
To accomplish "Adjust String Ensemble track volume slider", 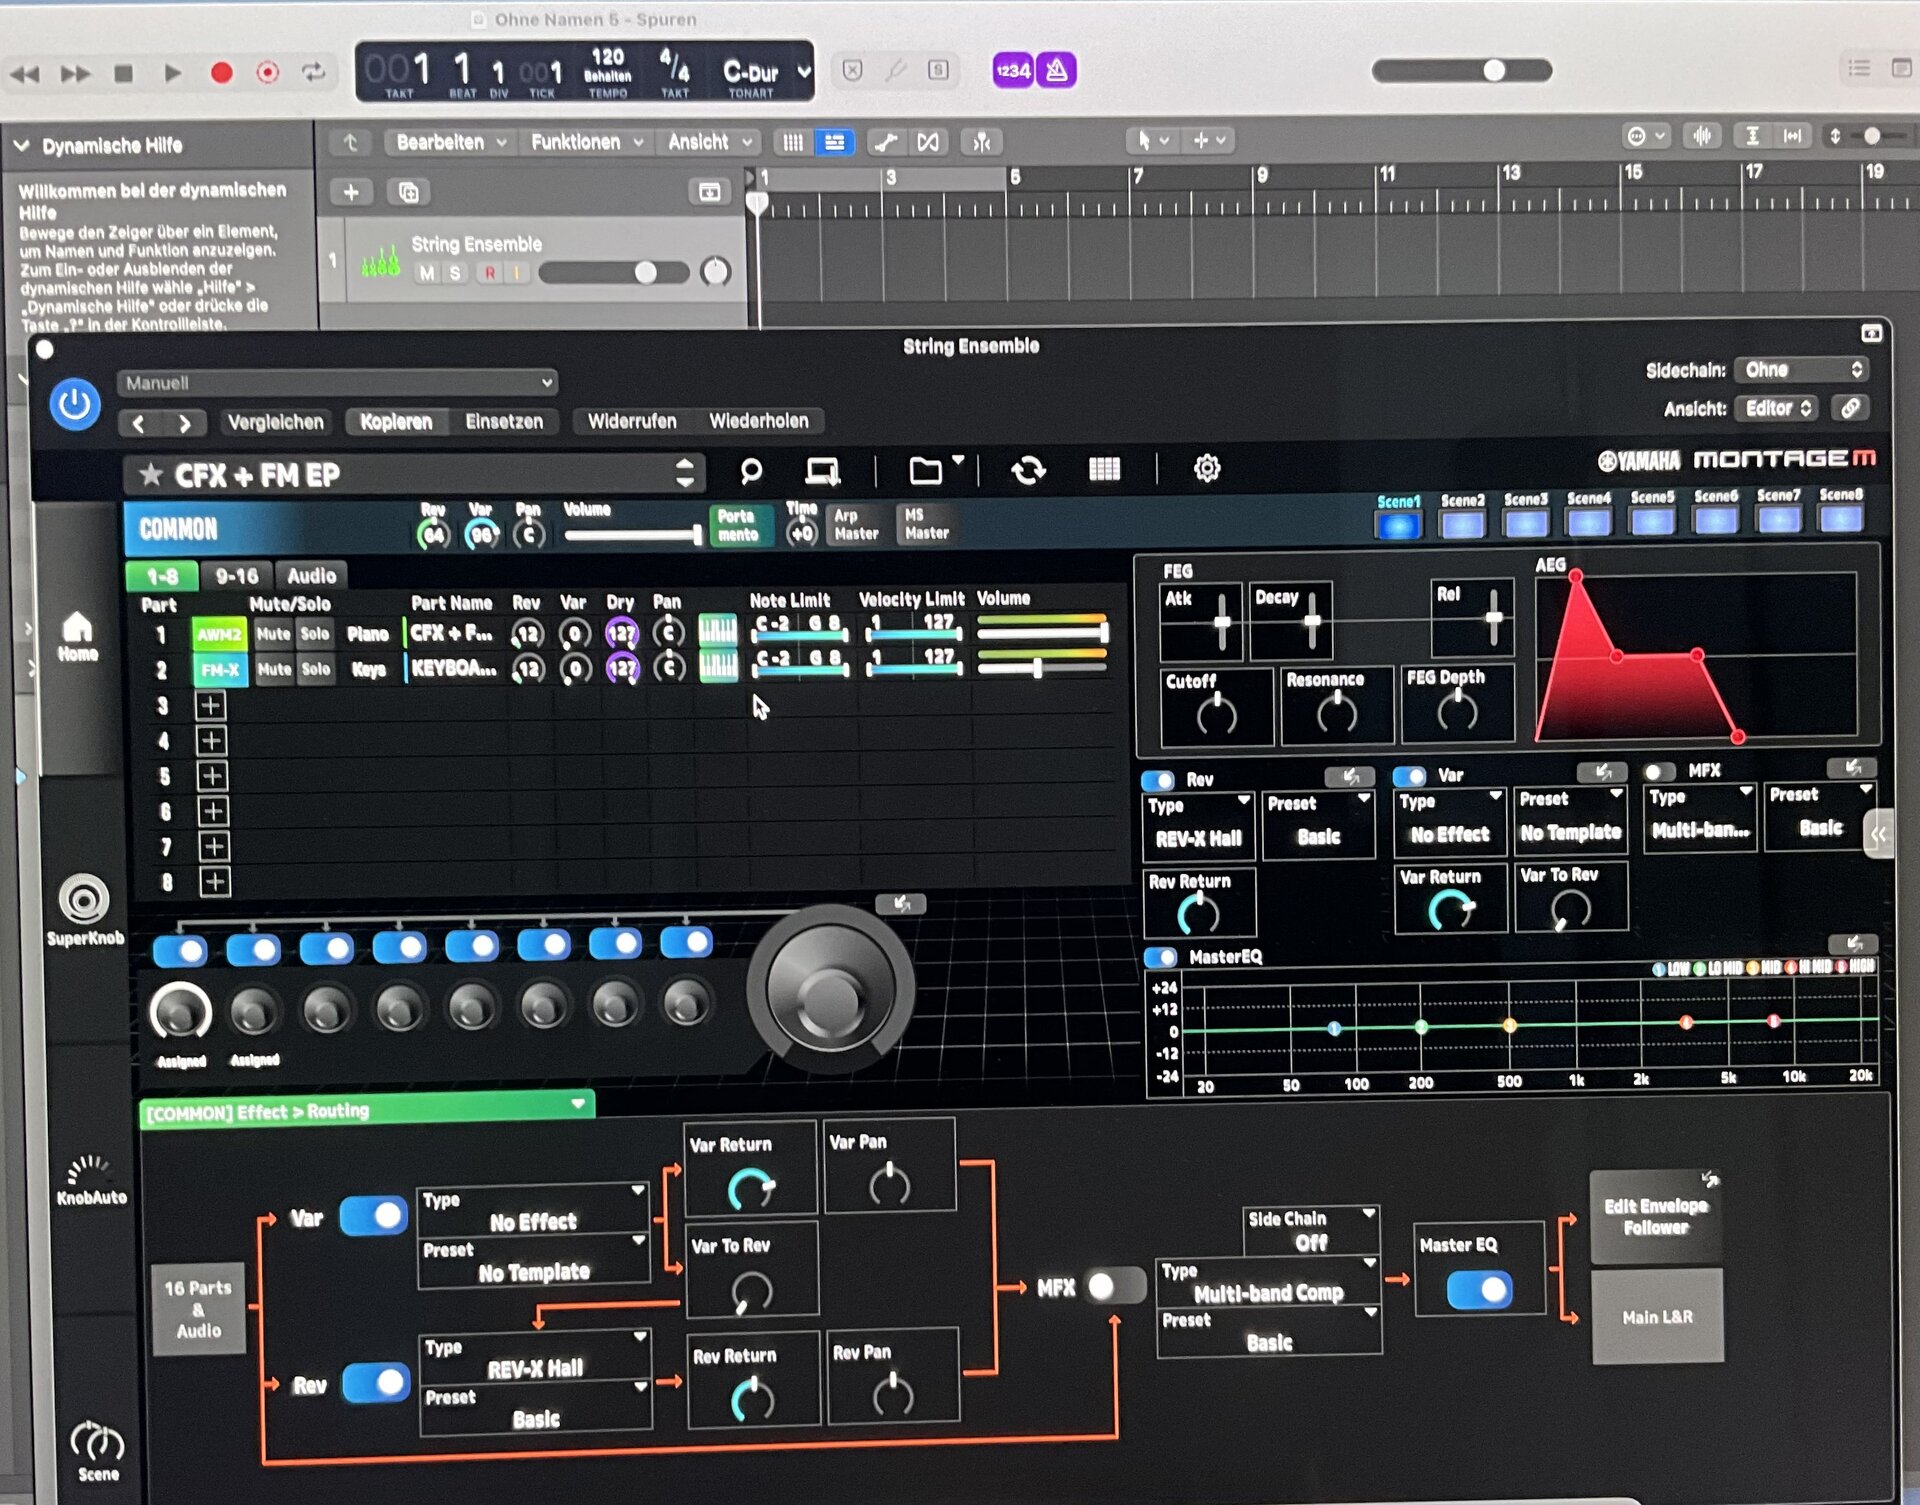I will tap(613, 273).
